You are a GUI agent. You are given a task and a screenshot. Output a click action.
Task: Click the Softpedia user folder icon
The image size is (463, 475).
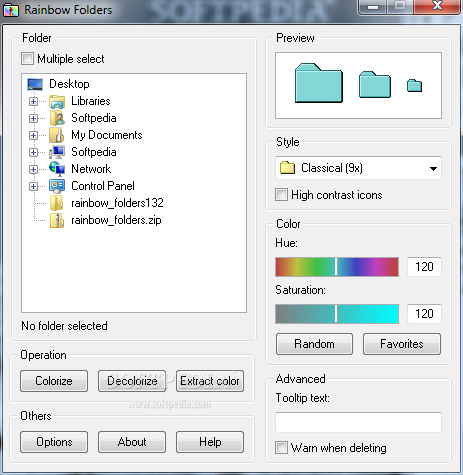click(x=57, y=118)
